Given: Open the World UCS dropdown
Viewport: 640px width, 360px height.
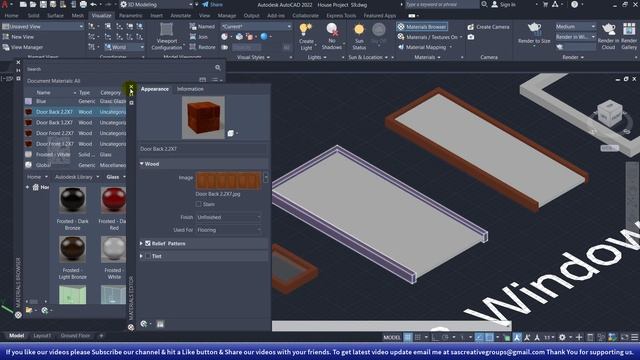Looking at the screenshot, I should 124,47.
